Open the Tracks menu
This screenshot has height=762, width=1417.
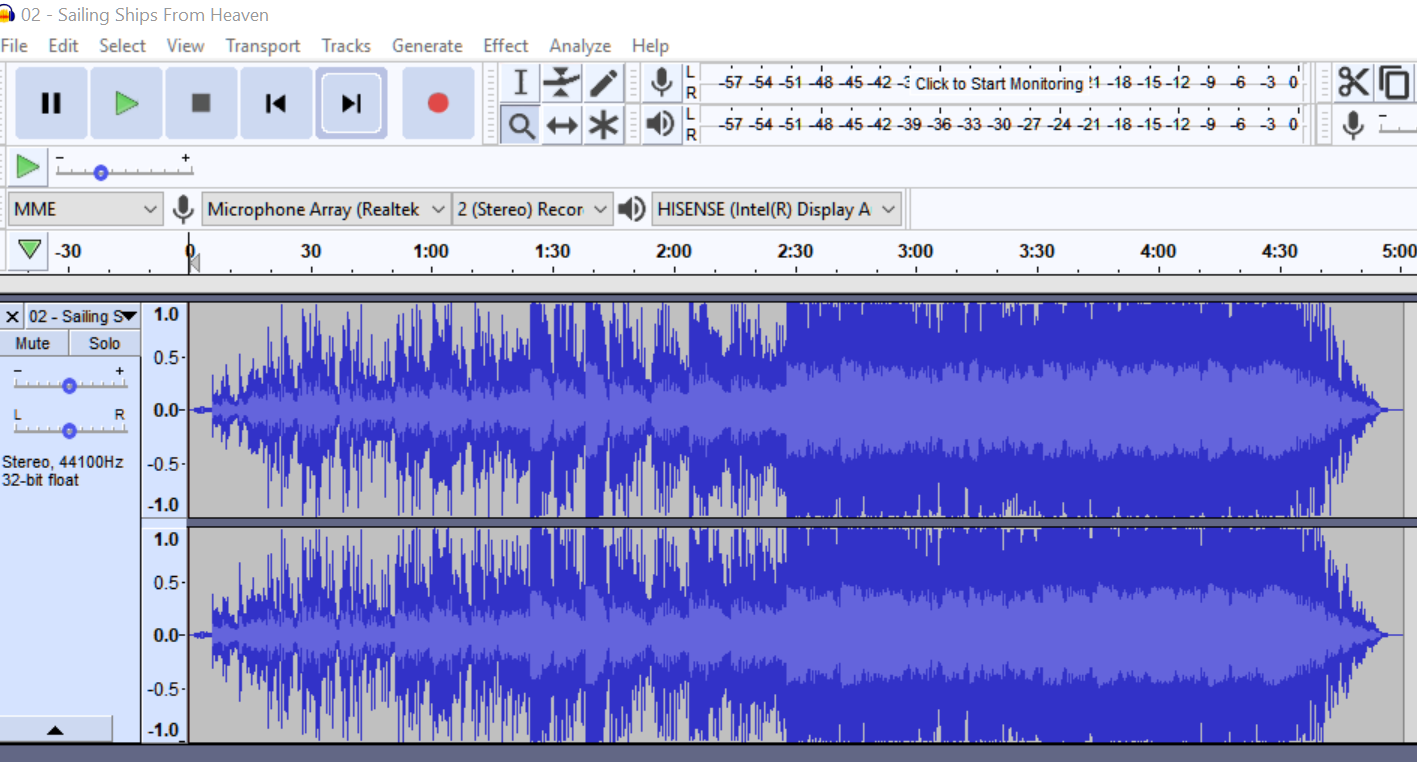(x=346, y=46)
